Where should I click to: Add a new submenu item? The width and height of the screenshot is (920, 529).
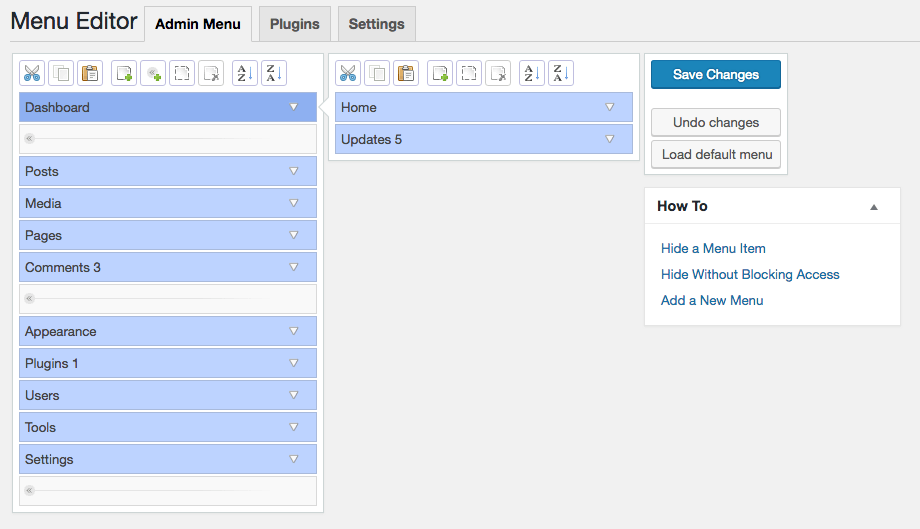coord(440,73)
